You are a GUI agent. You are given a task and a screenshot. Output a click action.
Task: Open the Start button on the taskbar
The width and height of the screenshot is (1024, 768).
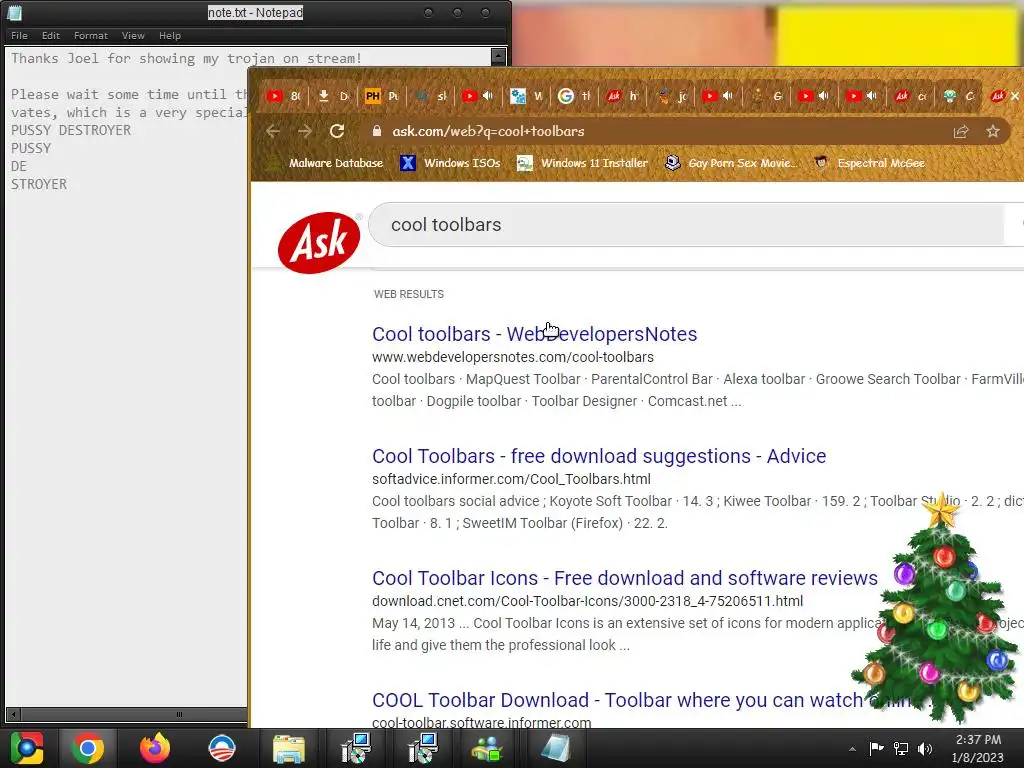(x=27, y=748)
